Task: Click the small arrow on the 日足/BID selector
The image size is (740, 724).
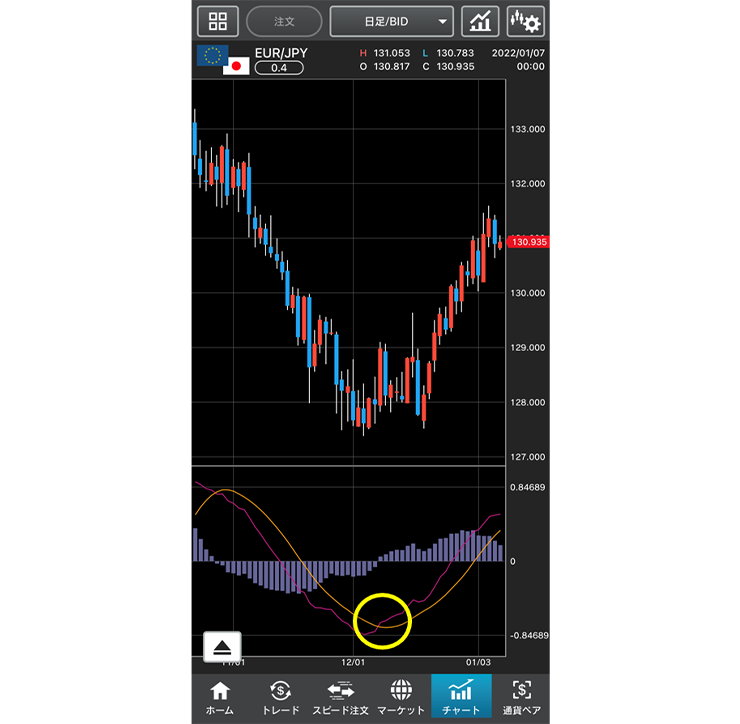Action: click(x=442, y=21)
